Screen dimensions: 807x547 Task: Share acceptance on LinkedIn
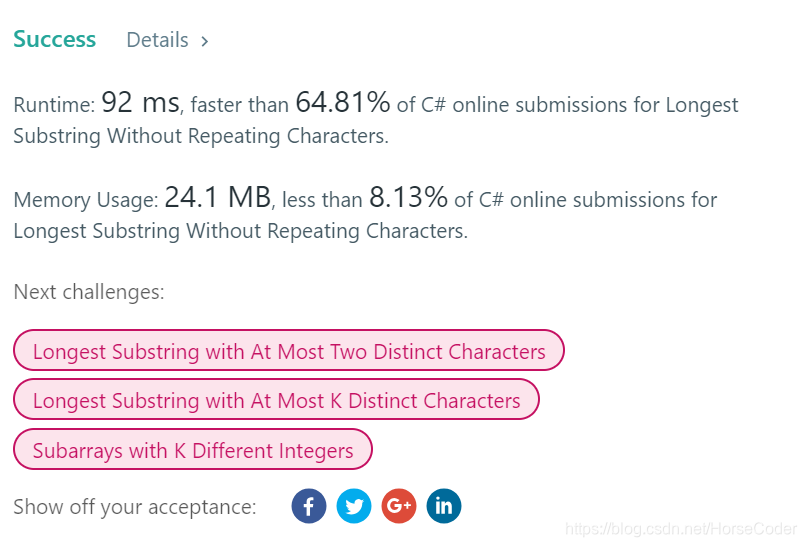(444, 506)
